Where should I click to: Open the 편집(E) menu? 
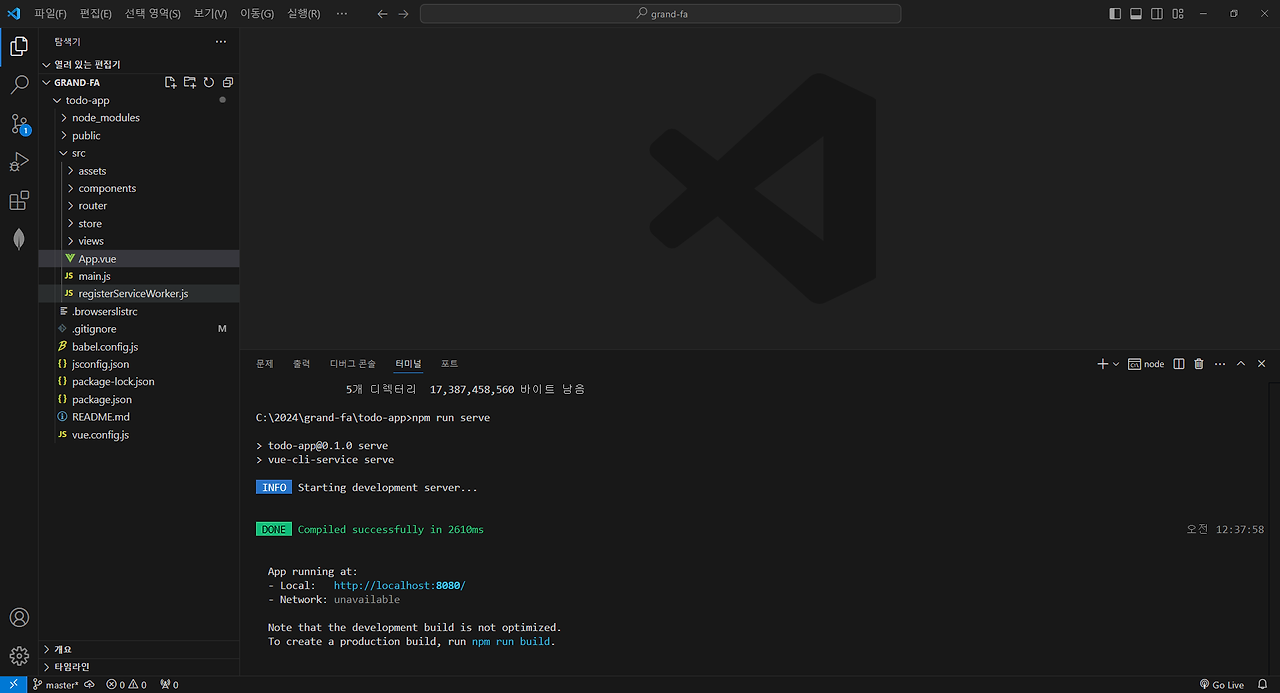(x=96, y=14)
